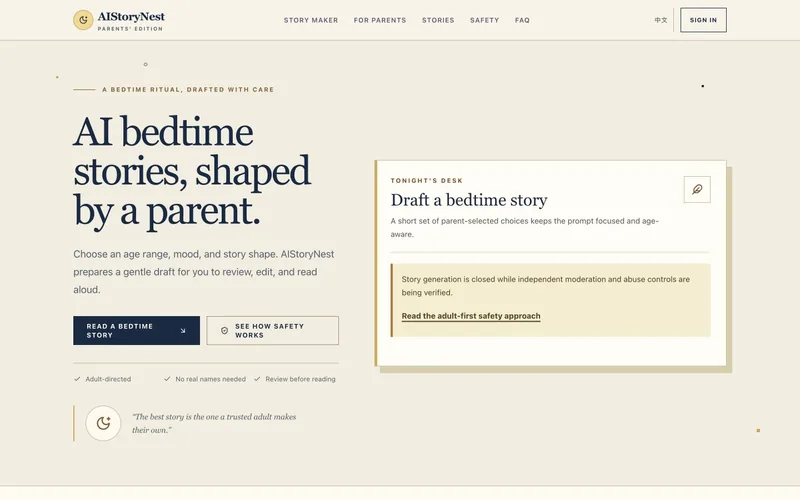Open the Story Maker menu item
Viewport: 800px width, 500px height.
311,20
